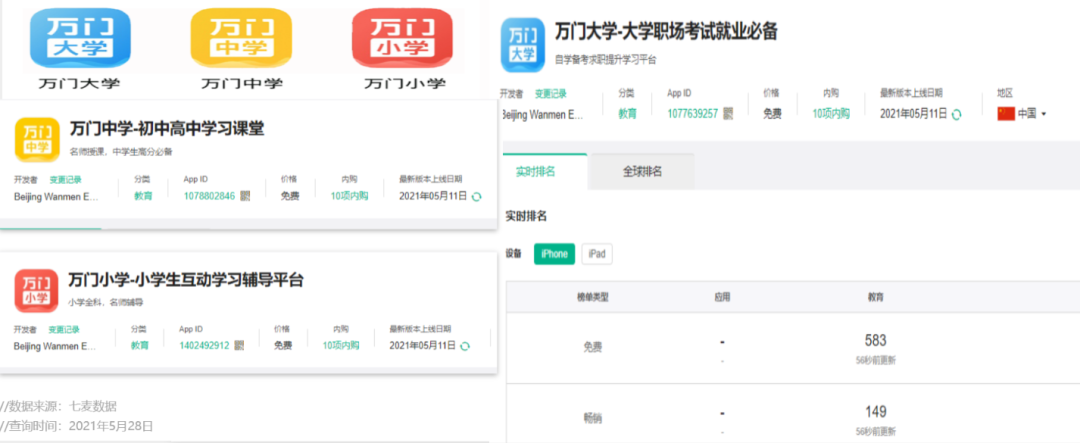Click refresh icon next to 万门小学 release date

point(464,346)
